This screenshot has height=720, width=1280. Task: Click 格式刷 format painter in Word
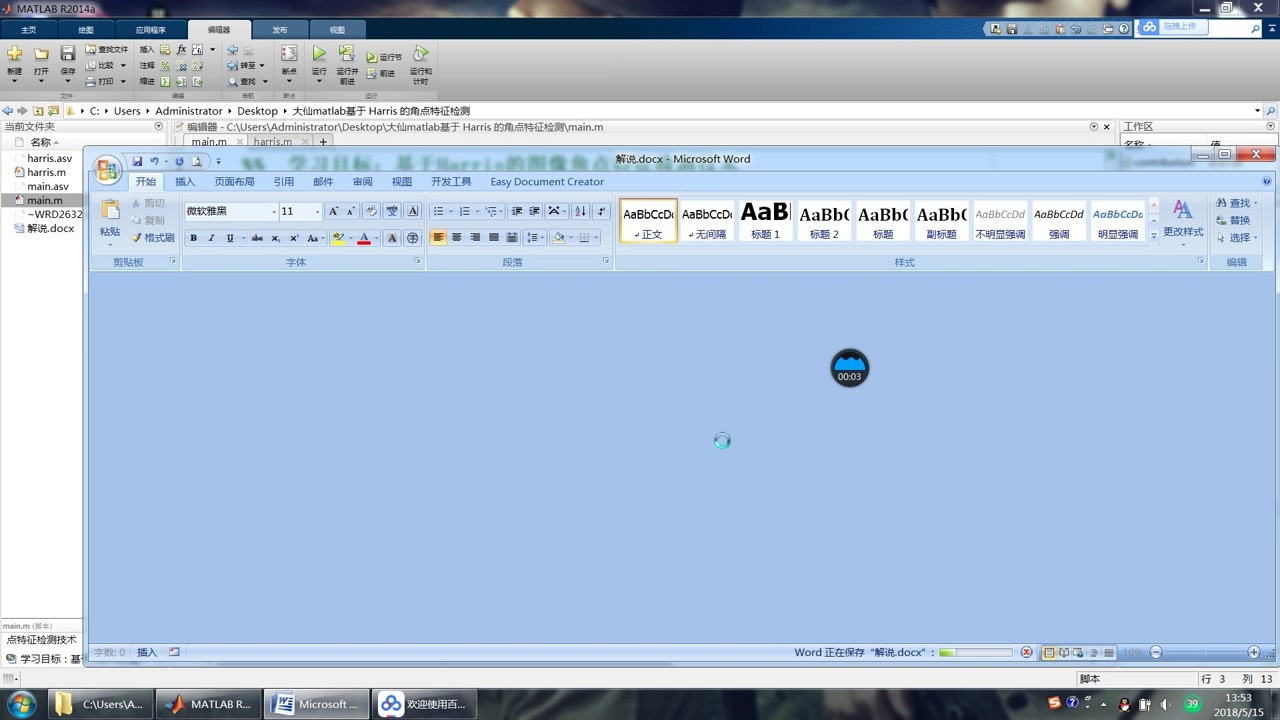click(153, 238)
